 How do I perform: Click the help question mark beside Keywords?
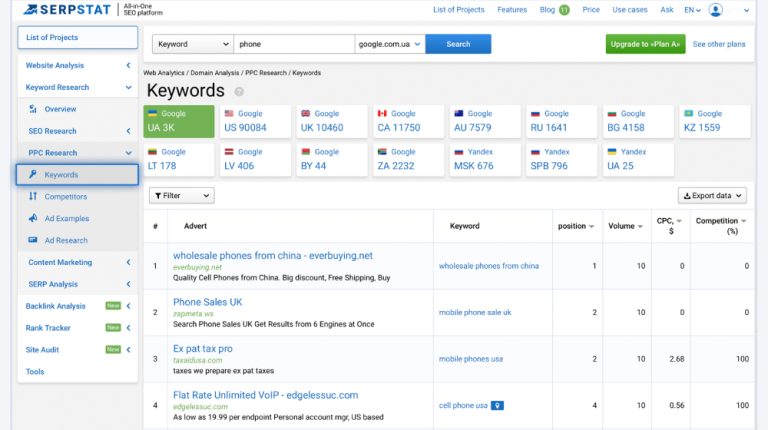point(239,91)
